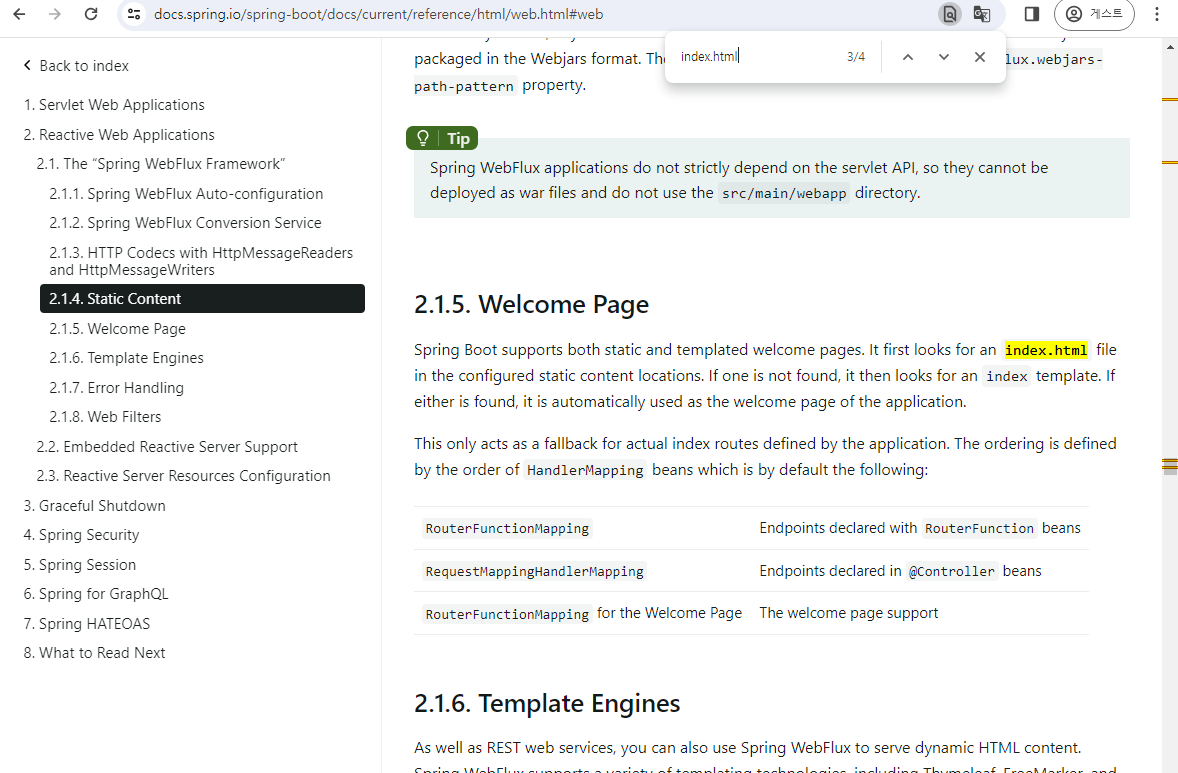Select highlighted 2.1.4. Static Content item
The height and width of the screenshot is (773, 1178).
click(x=202, y=298)
